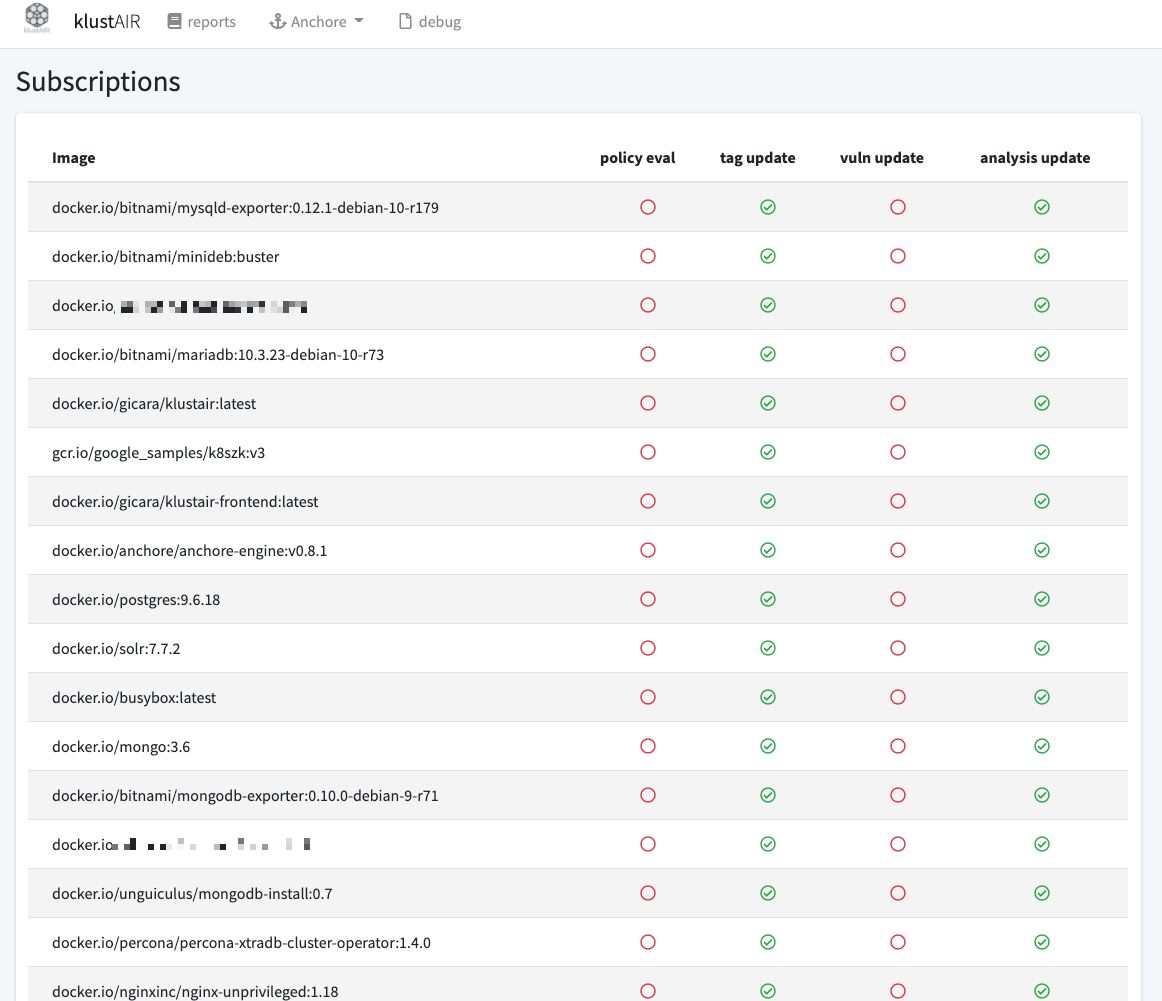Click tag update check for anchore-engine:v0.8.1
This screenshot has height=1001, width=1162.
768,550
